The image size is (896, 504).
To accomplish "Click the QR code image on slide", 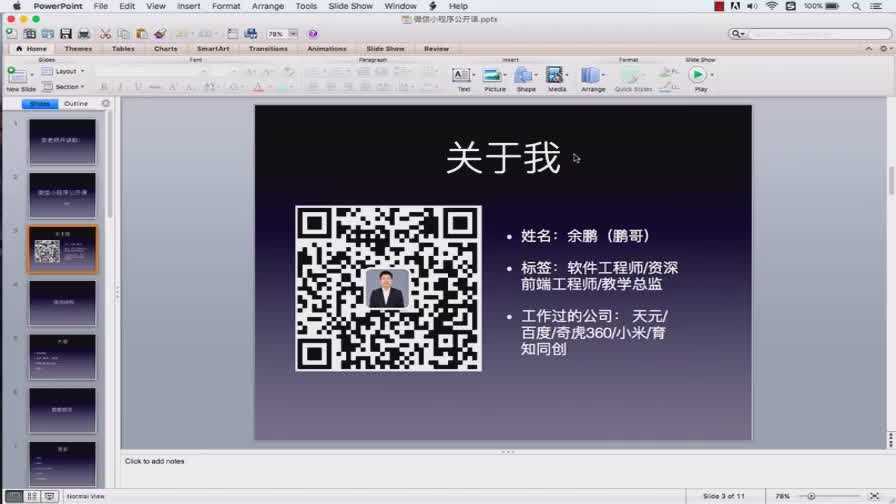I will pyautogui.click(x=389, y=288).
